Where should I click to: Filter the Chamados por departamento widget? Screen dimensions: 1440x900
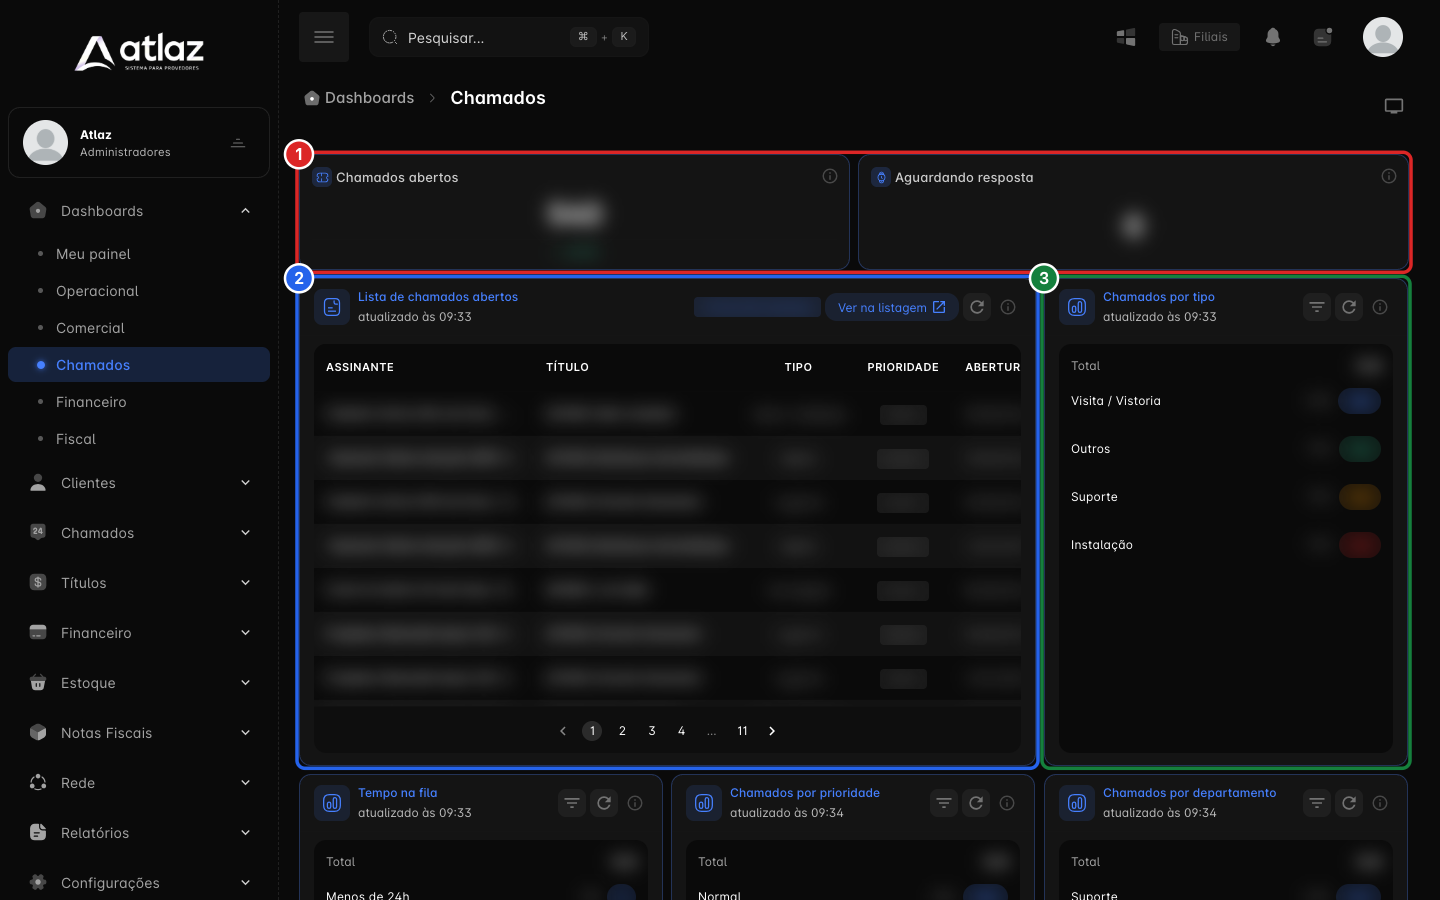click(x=1317, y=803)
